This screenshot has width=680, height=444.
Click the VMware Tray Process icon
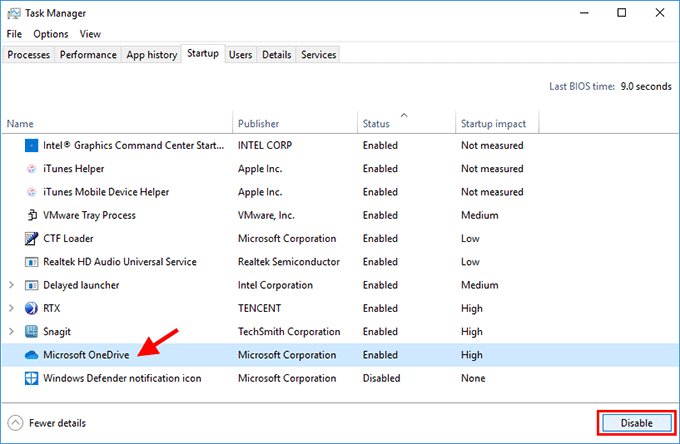tap(31, 215)
